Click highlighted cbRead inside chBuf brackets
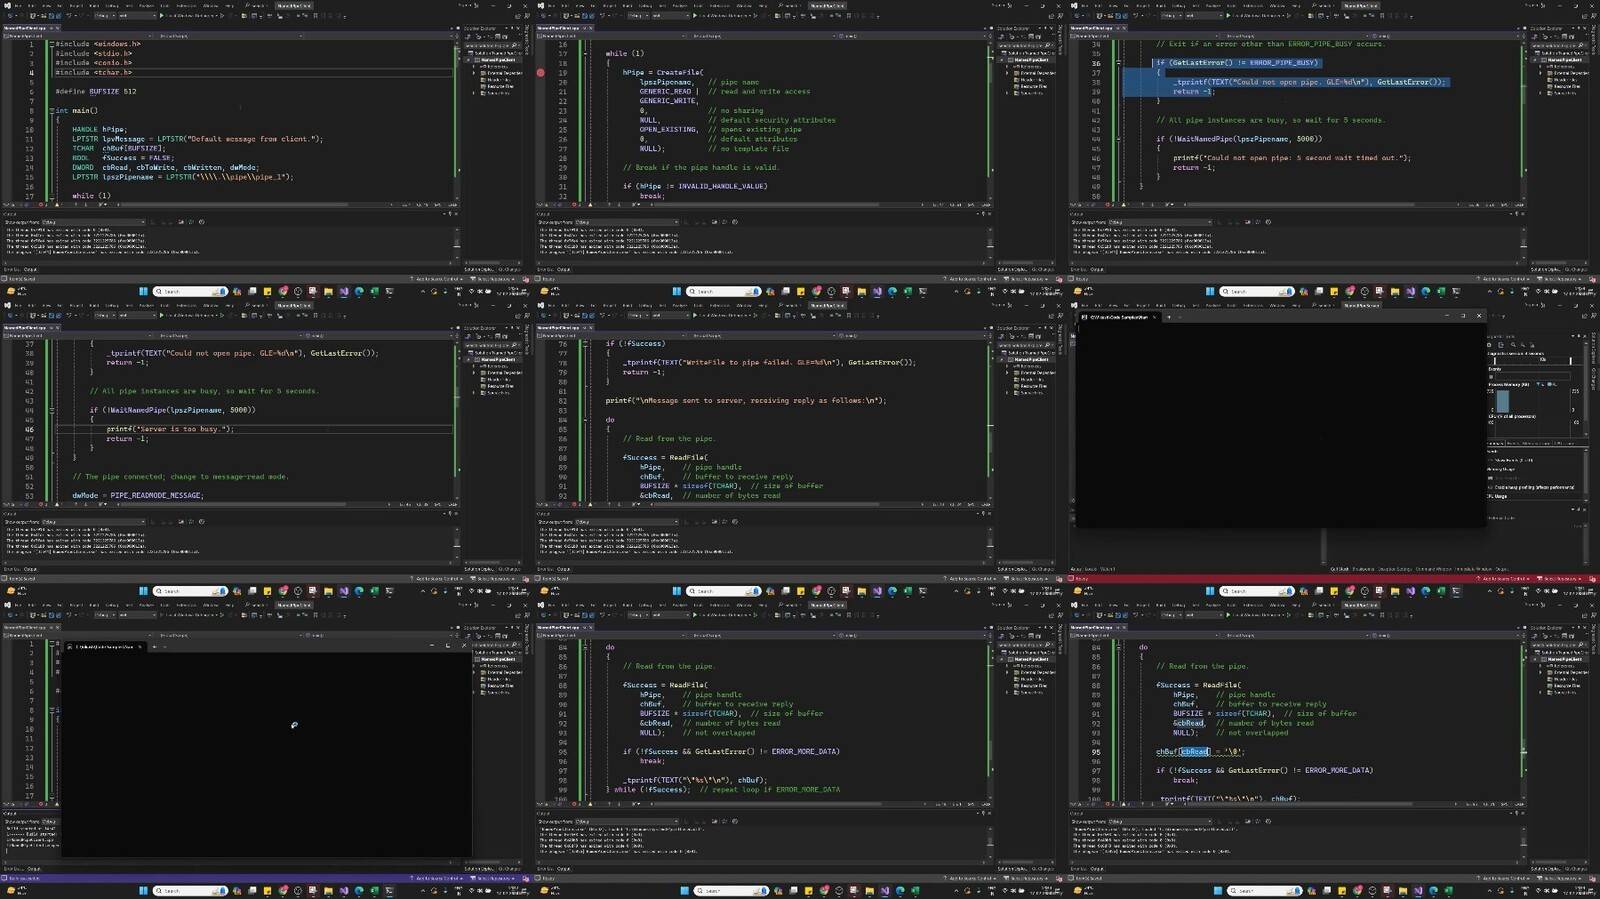 (1195, 751)
